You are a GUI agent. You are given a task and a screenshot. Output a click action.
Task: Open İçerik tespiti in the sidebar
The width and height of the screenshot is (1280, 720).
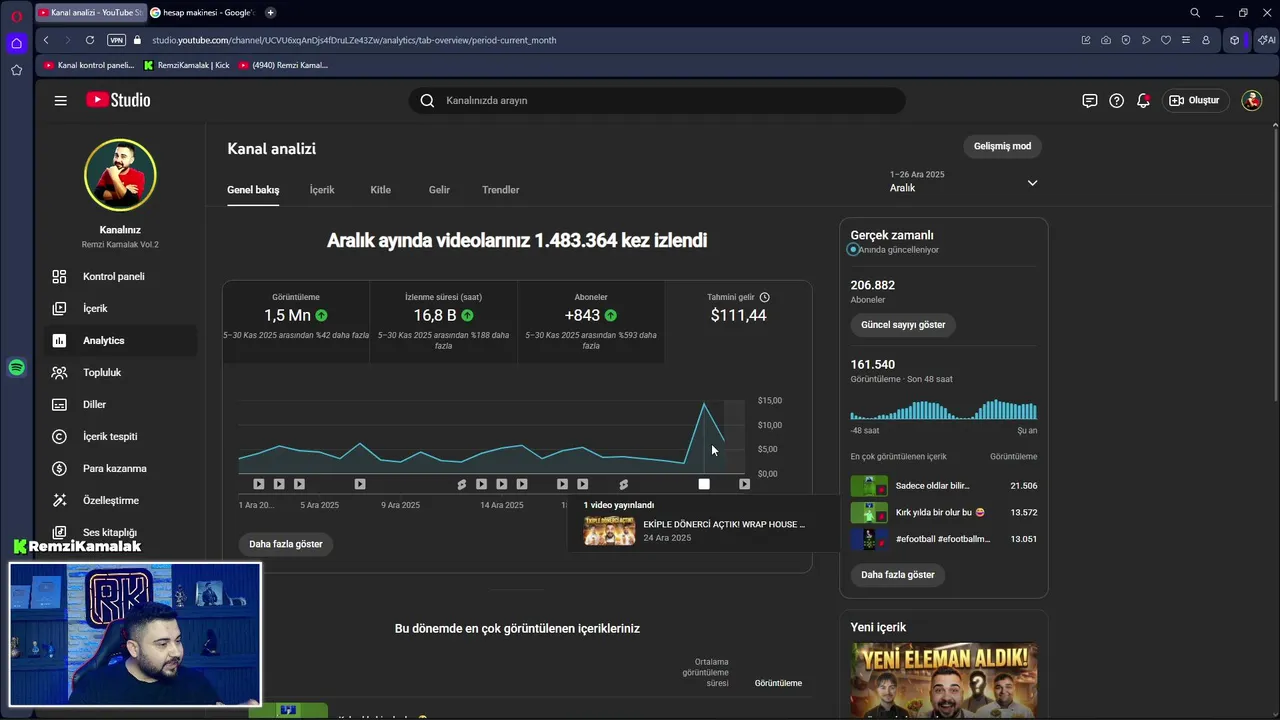(120, 437)
